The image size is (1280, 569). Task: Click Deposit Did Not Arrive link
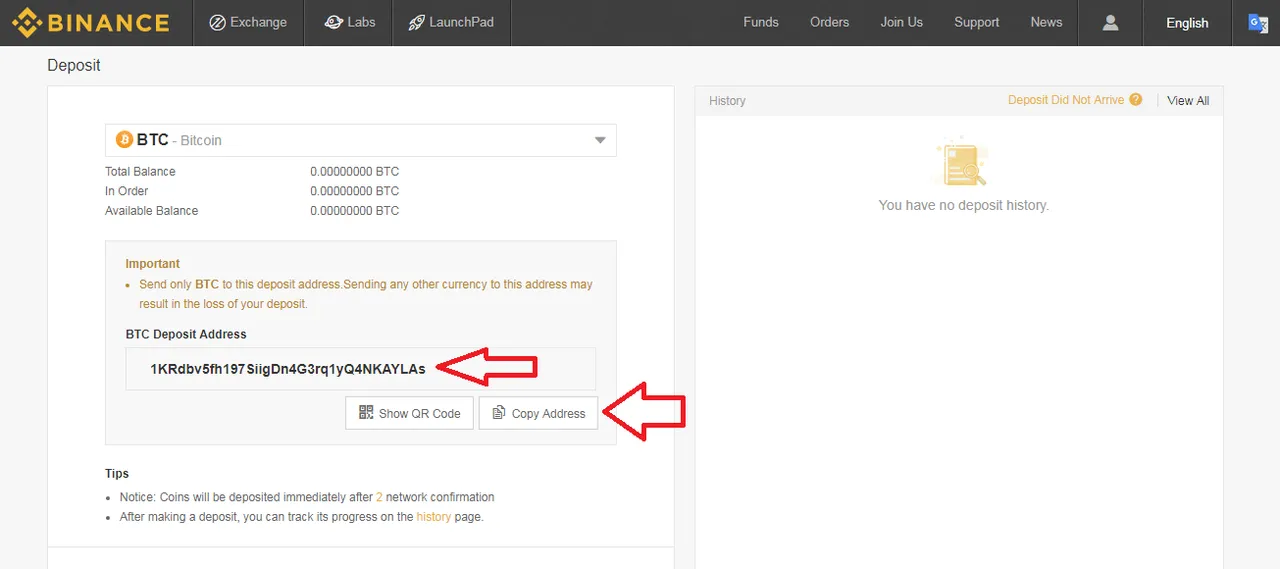pos(1066,100)
